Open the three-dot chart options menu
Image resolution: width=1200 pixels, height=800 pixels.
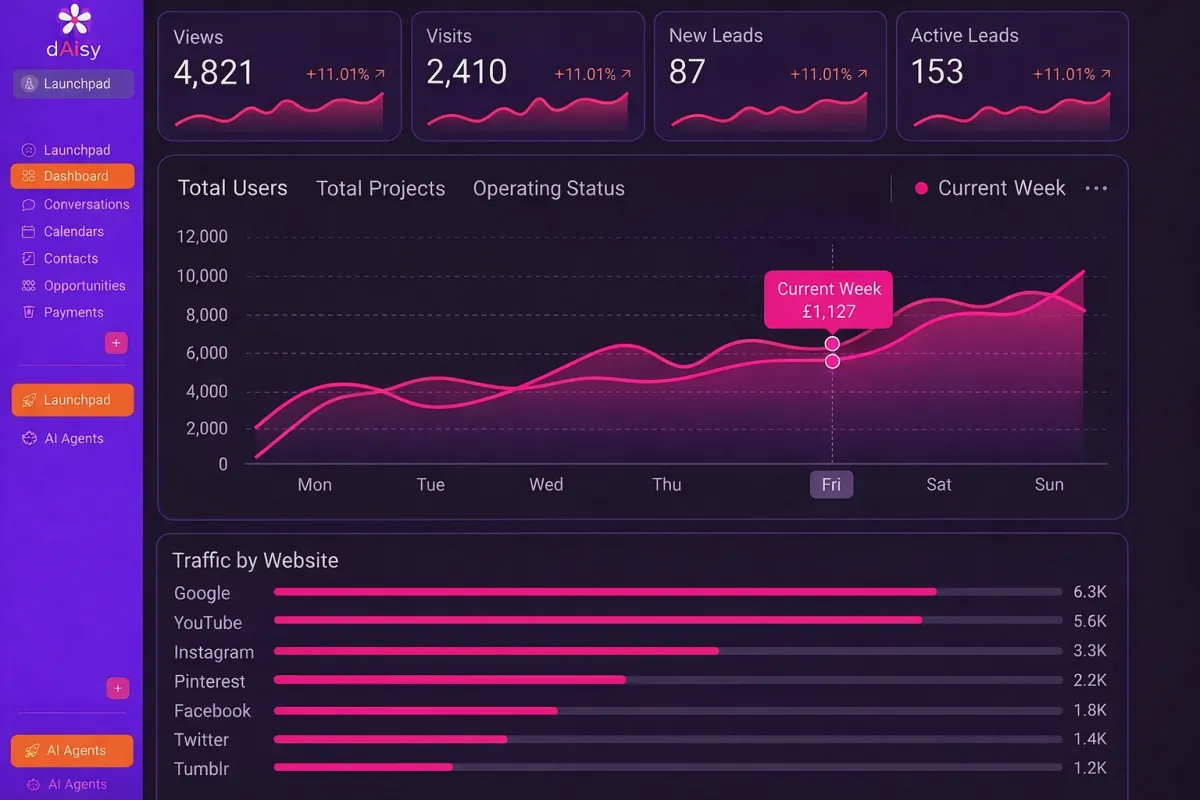pos(1096,188)
